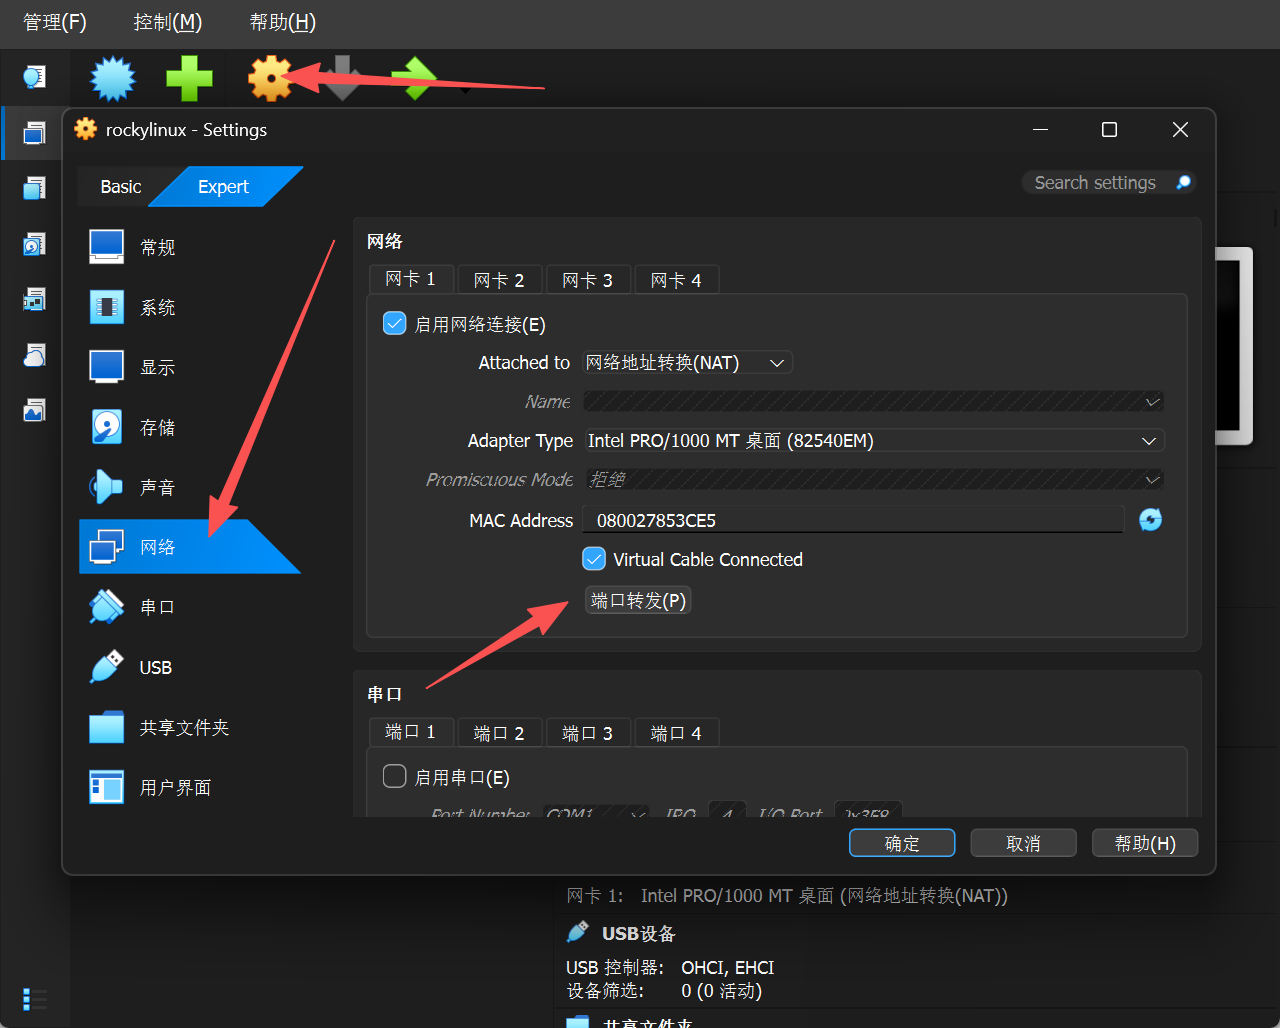Switch to the 端口 4 serial tab
1280x1028 pixels.
point(676,733)
